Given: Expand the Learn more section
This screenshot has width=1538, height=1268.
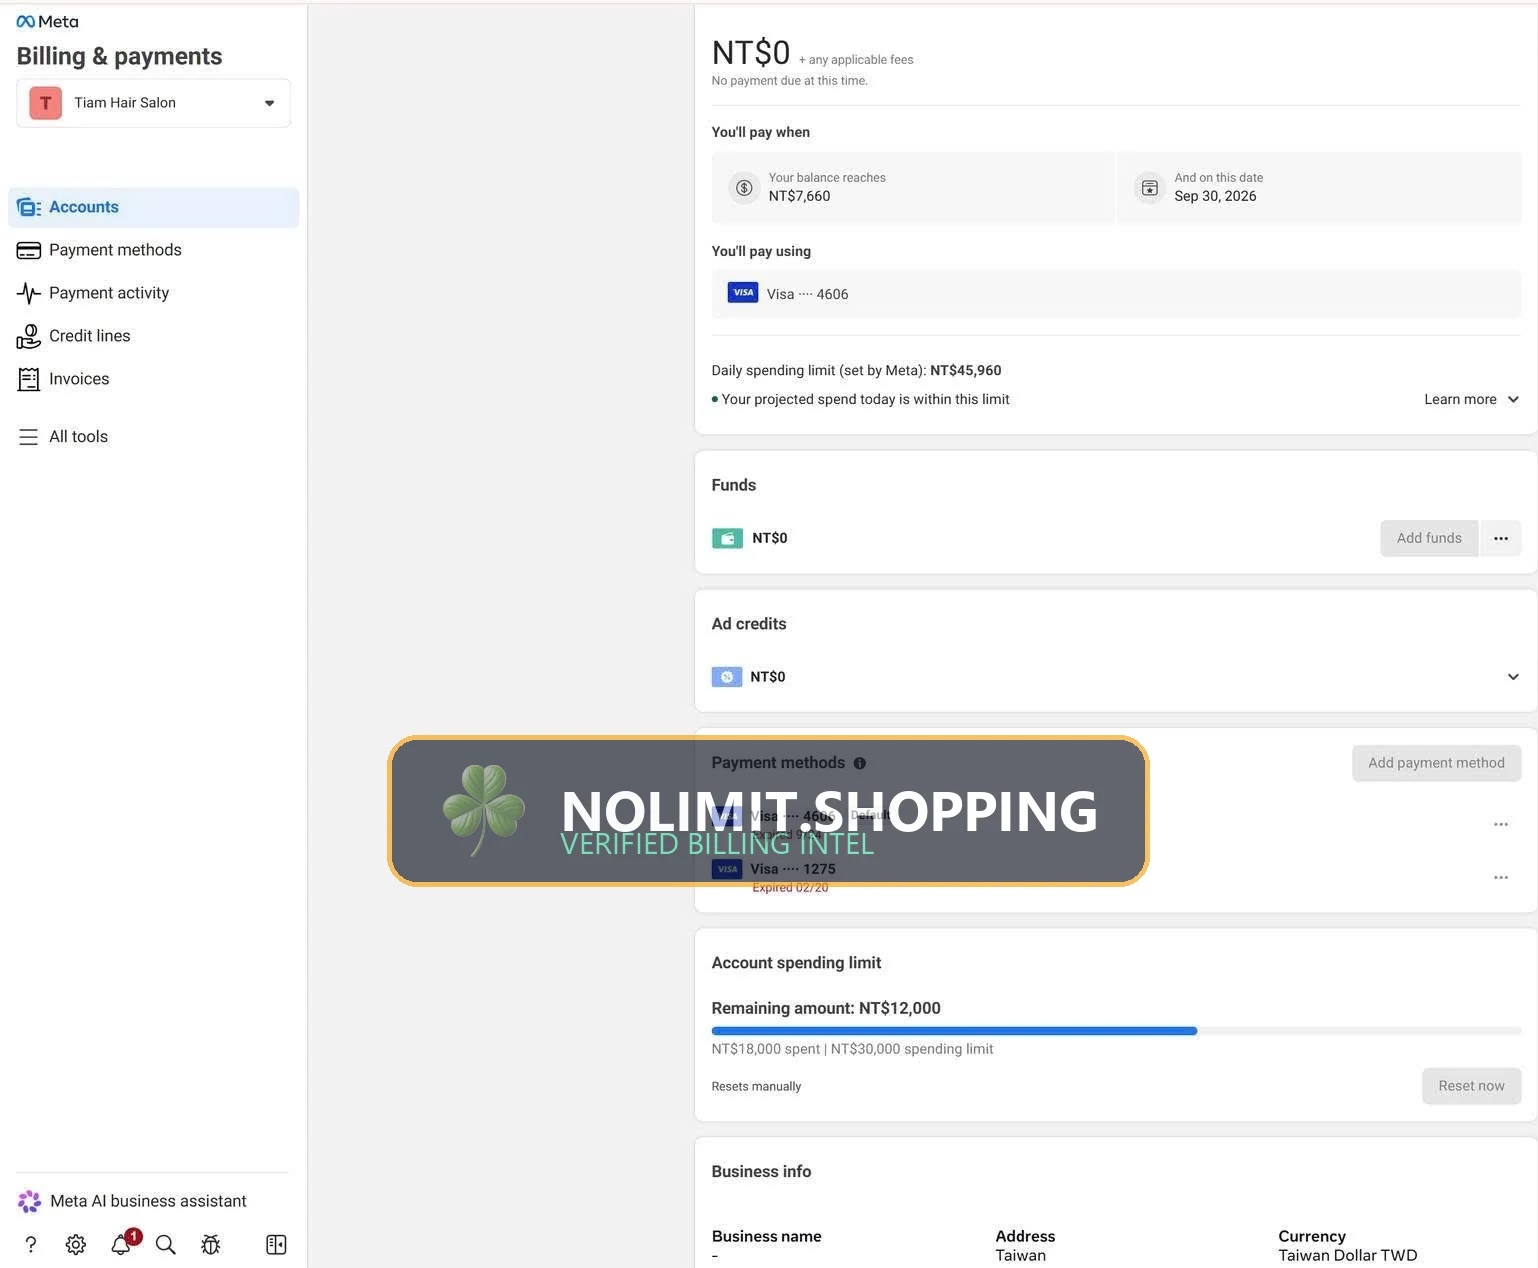Looking at the screenshot, I should tap(1472, 399).
